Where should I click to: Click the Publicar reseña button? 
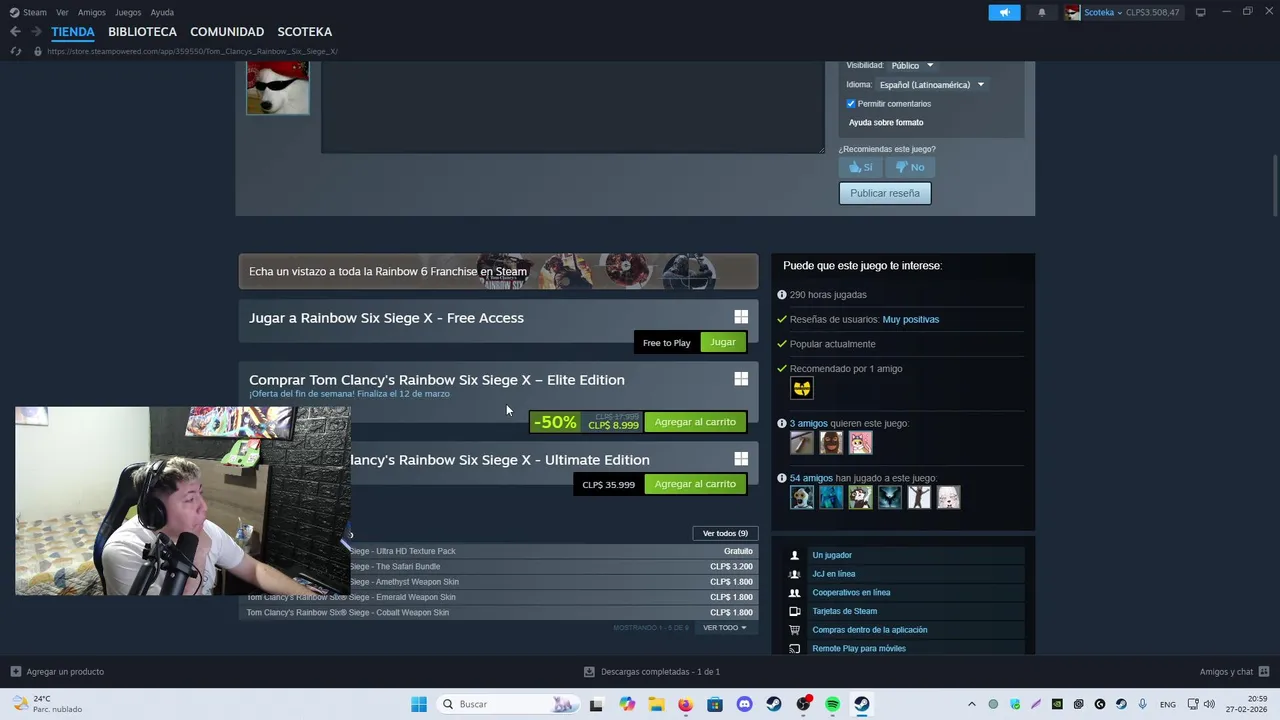coord(885,193)
